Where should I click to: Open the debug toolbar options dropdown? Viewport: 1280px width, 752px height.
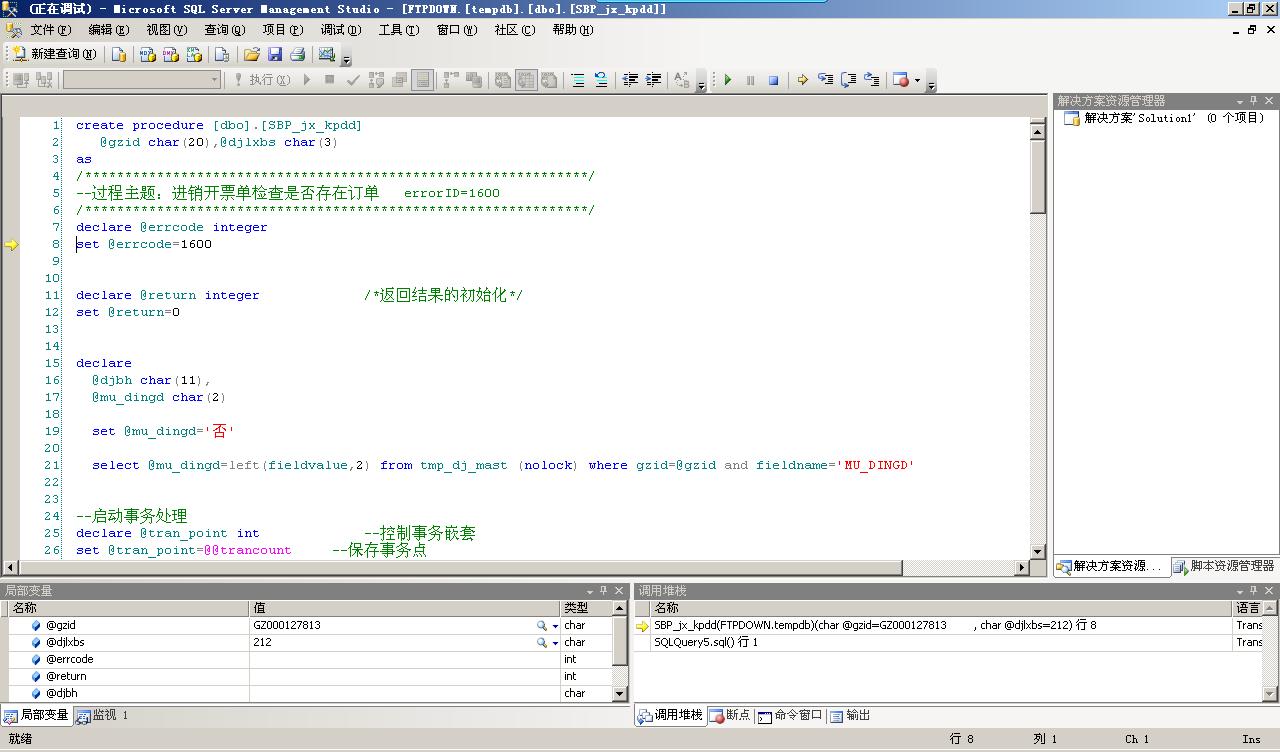click(931, 83)
